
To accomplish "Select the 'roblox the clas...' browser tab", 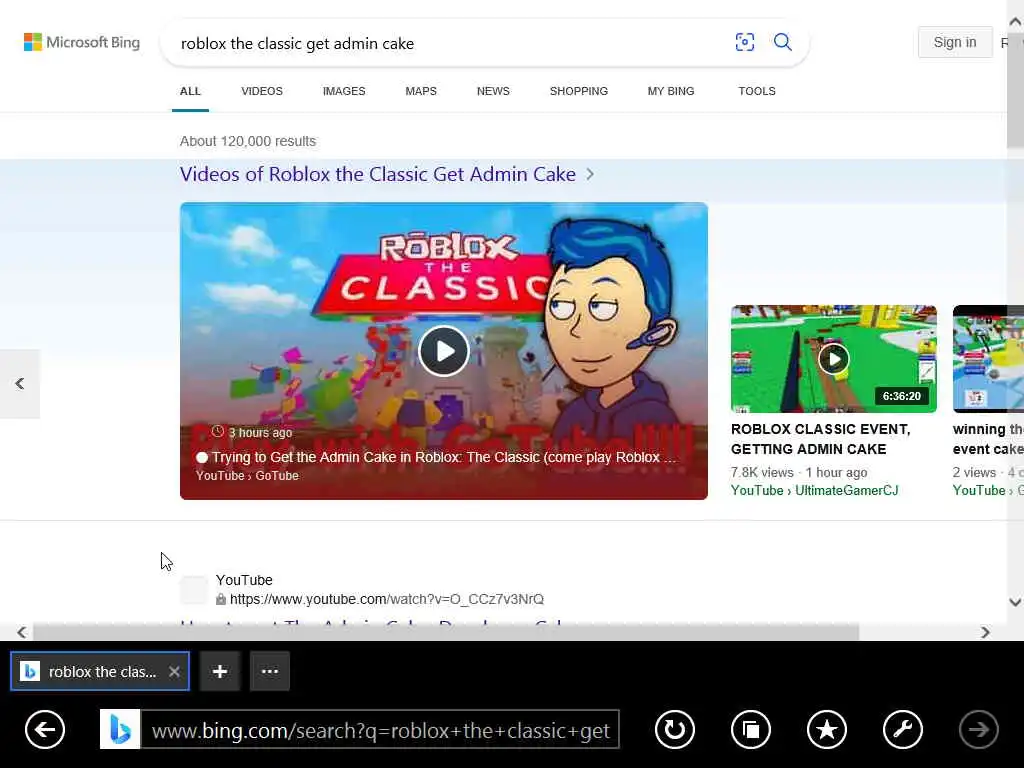I will pos(100,671).
